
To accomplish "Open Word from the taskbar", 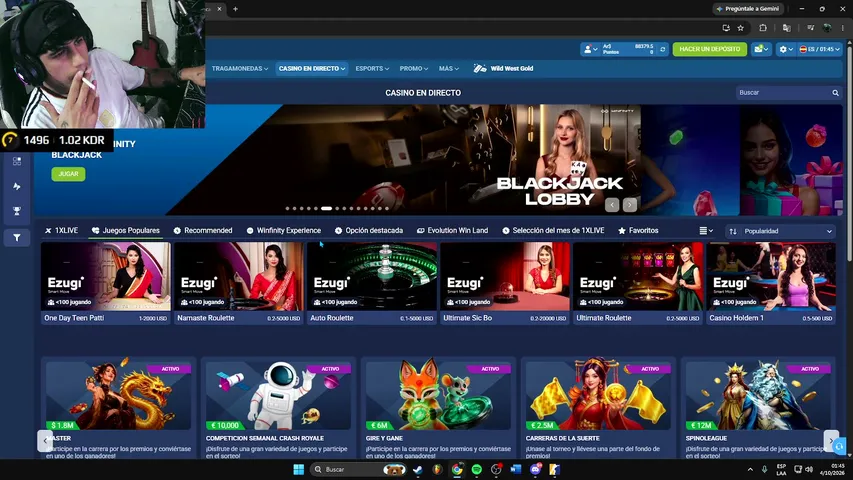I will (x=516, y=469).
